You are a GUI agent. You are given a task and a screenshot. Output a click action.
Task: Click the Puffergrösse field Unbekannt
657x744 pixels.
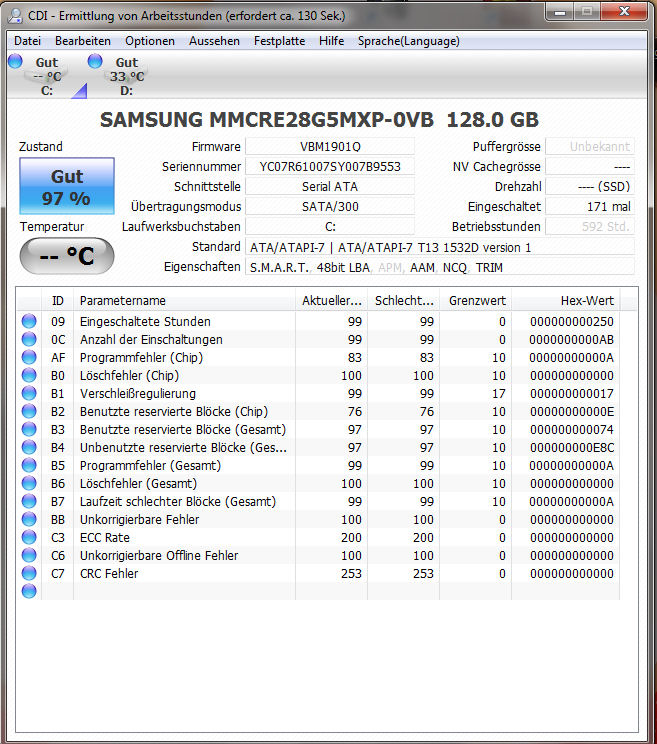click(x=590, y=147)
